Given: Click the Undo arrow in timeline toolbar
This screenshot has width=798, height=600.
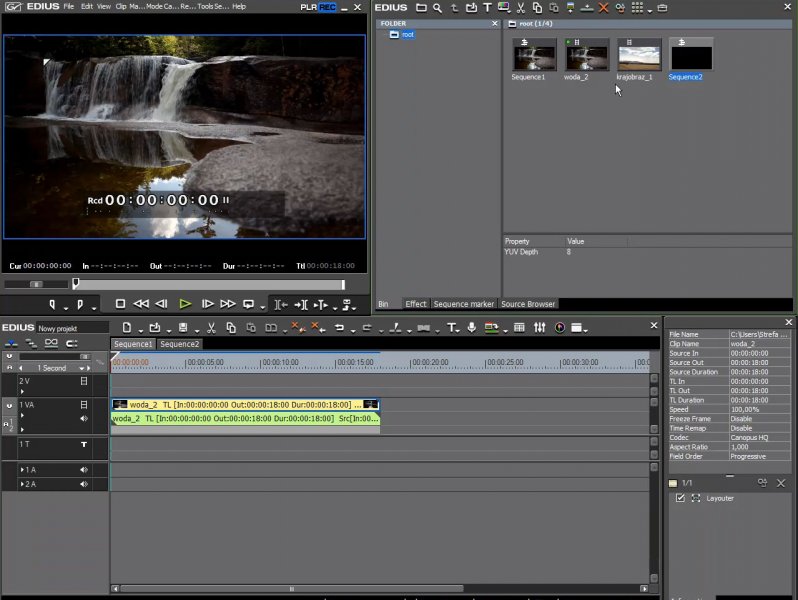Looking at the screenshot, I should (339, 328).
